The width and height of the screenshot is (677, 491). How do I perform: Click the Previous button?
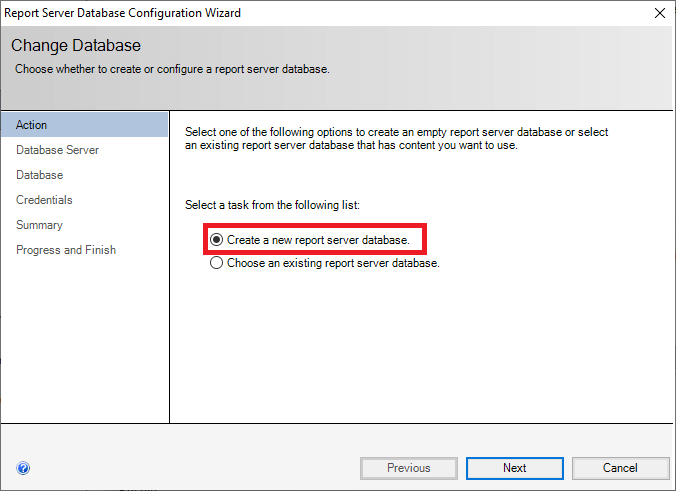[x=408, y=468]
